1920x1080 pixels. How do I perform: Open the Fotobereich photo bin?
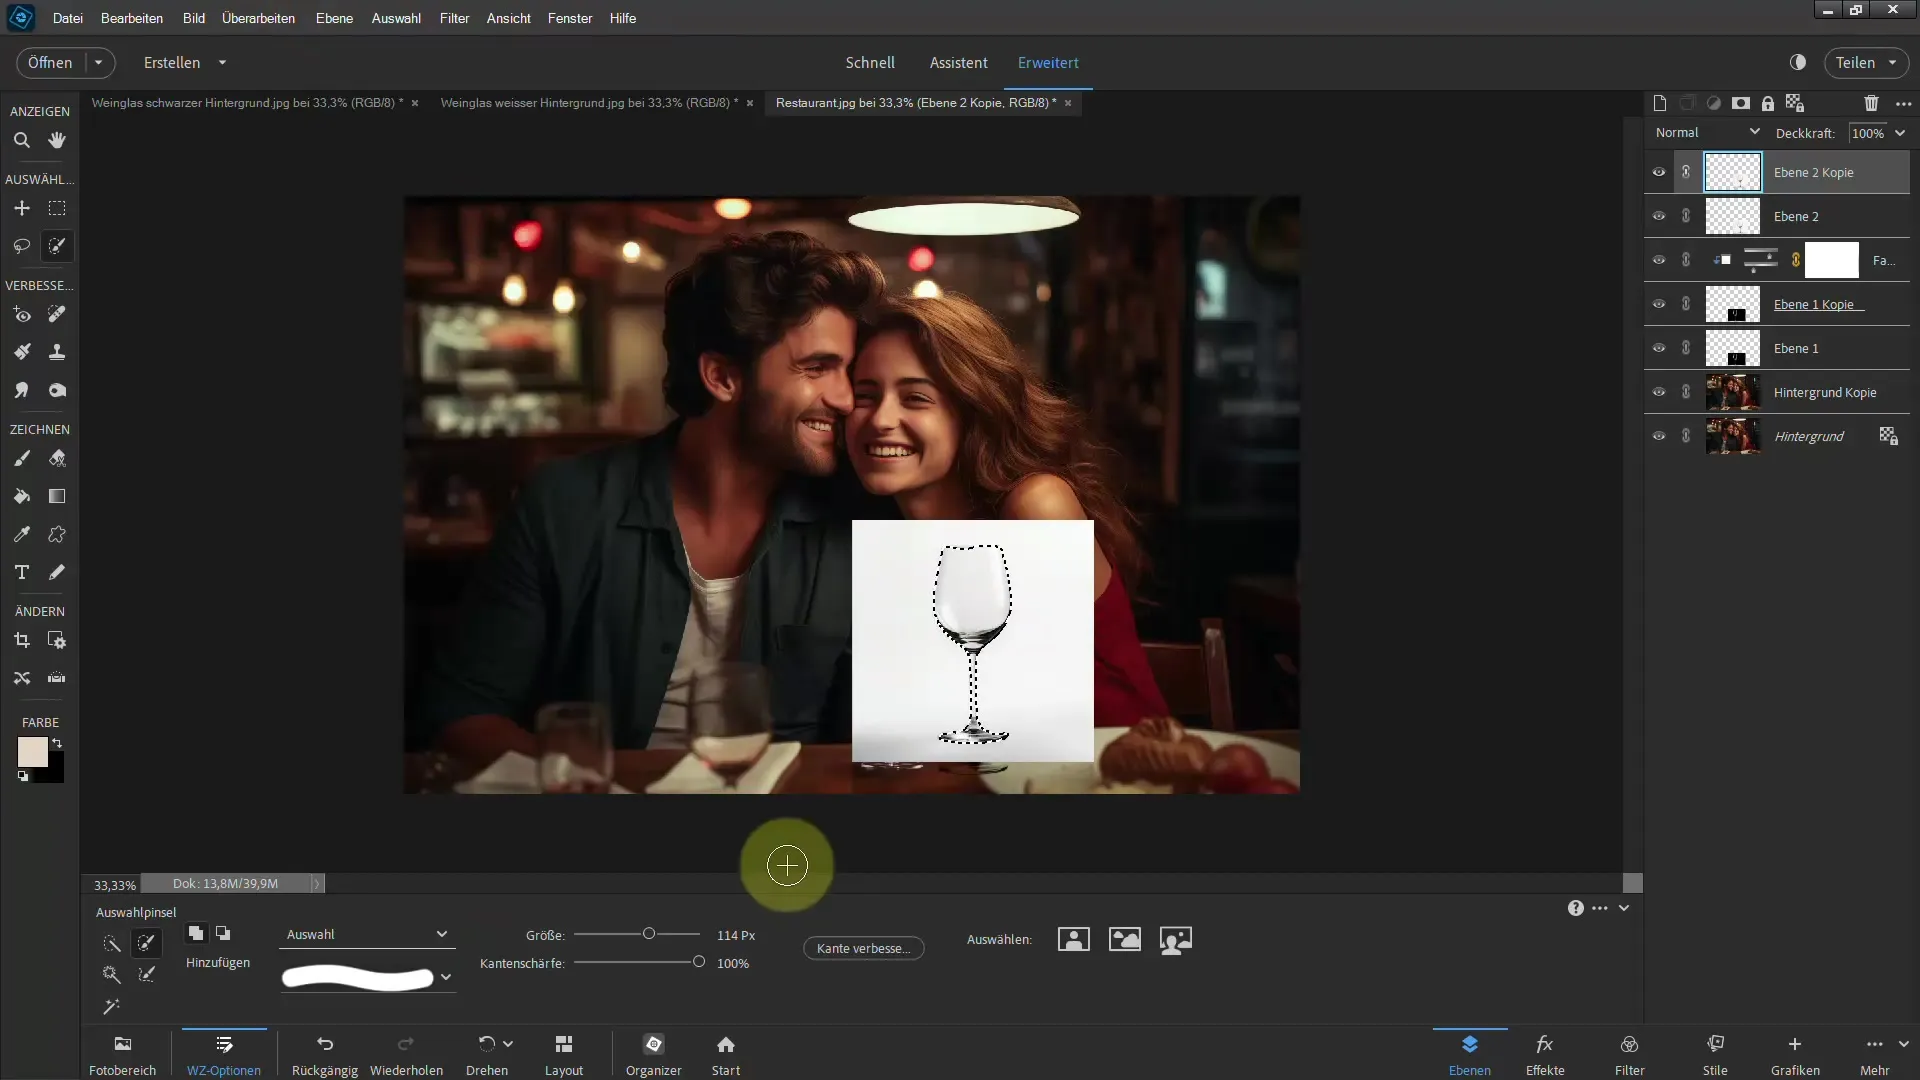click(122, 1054)
